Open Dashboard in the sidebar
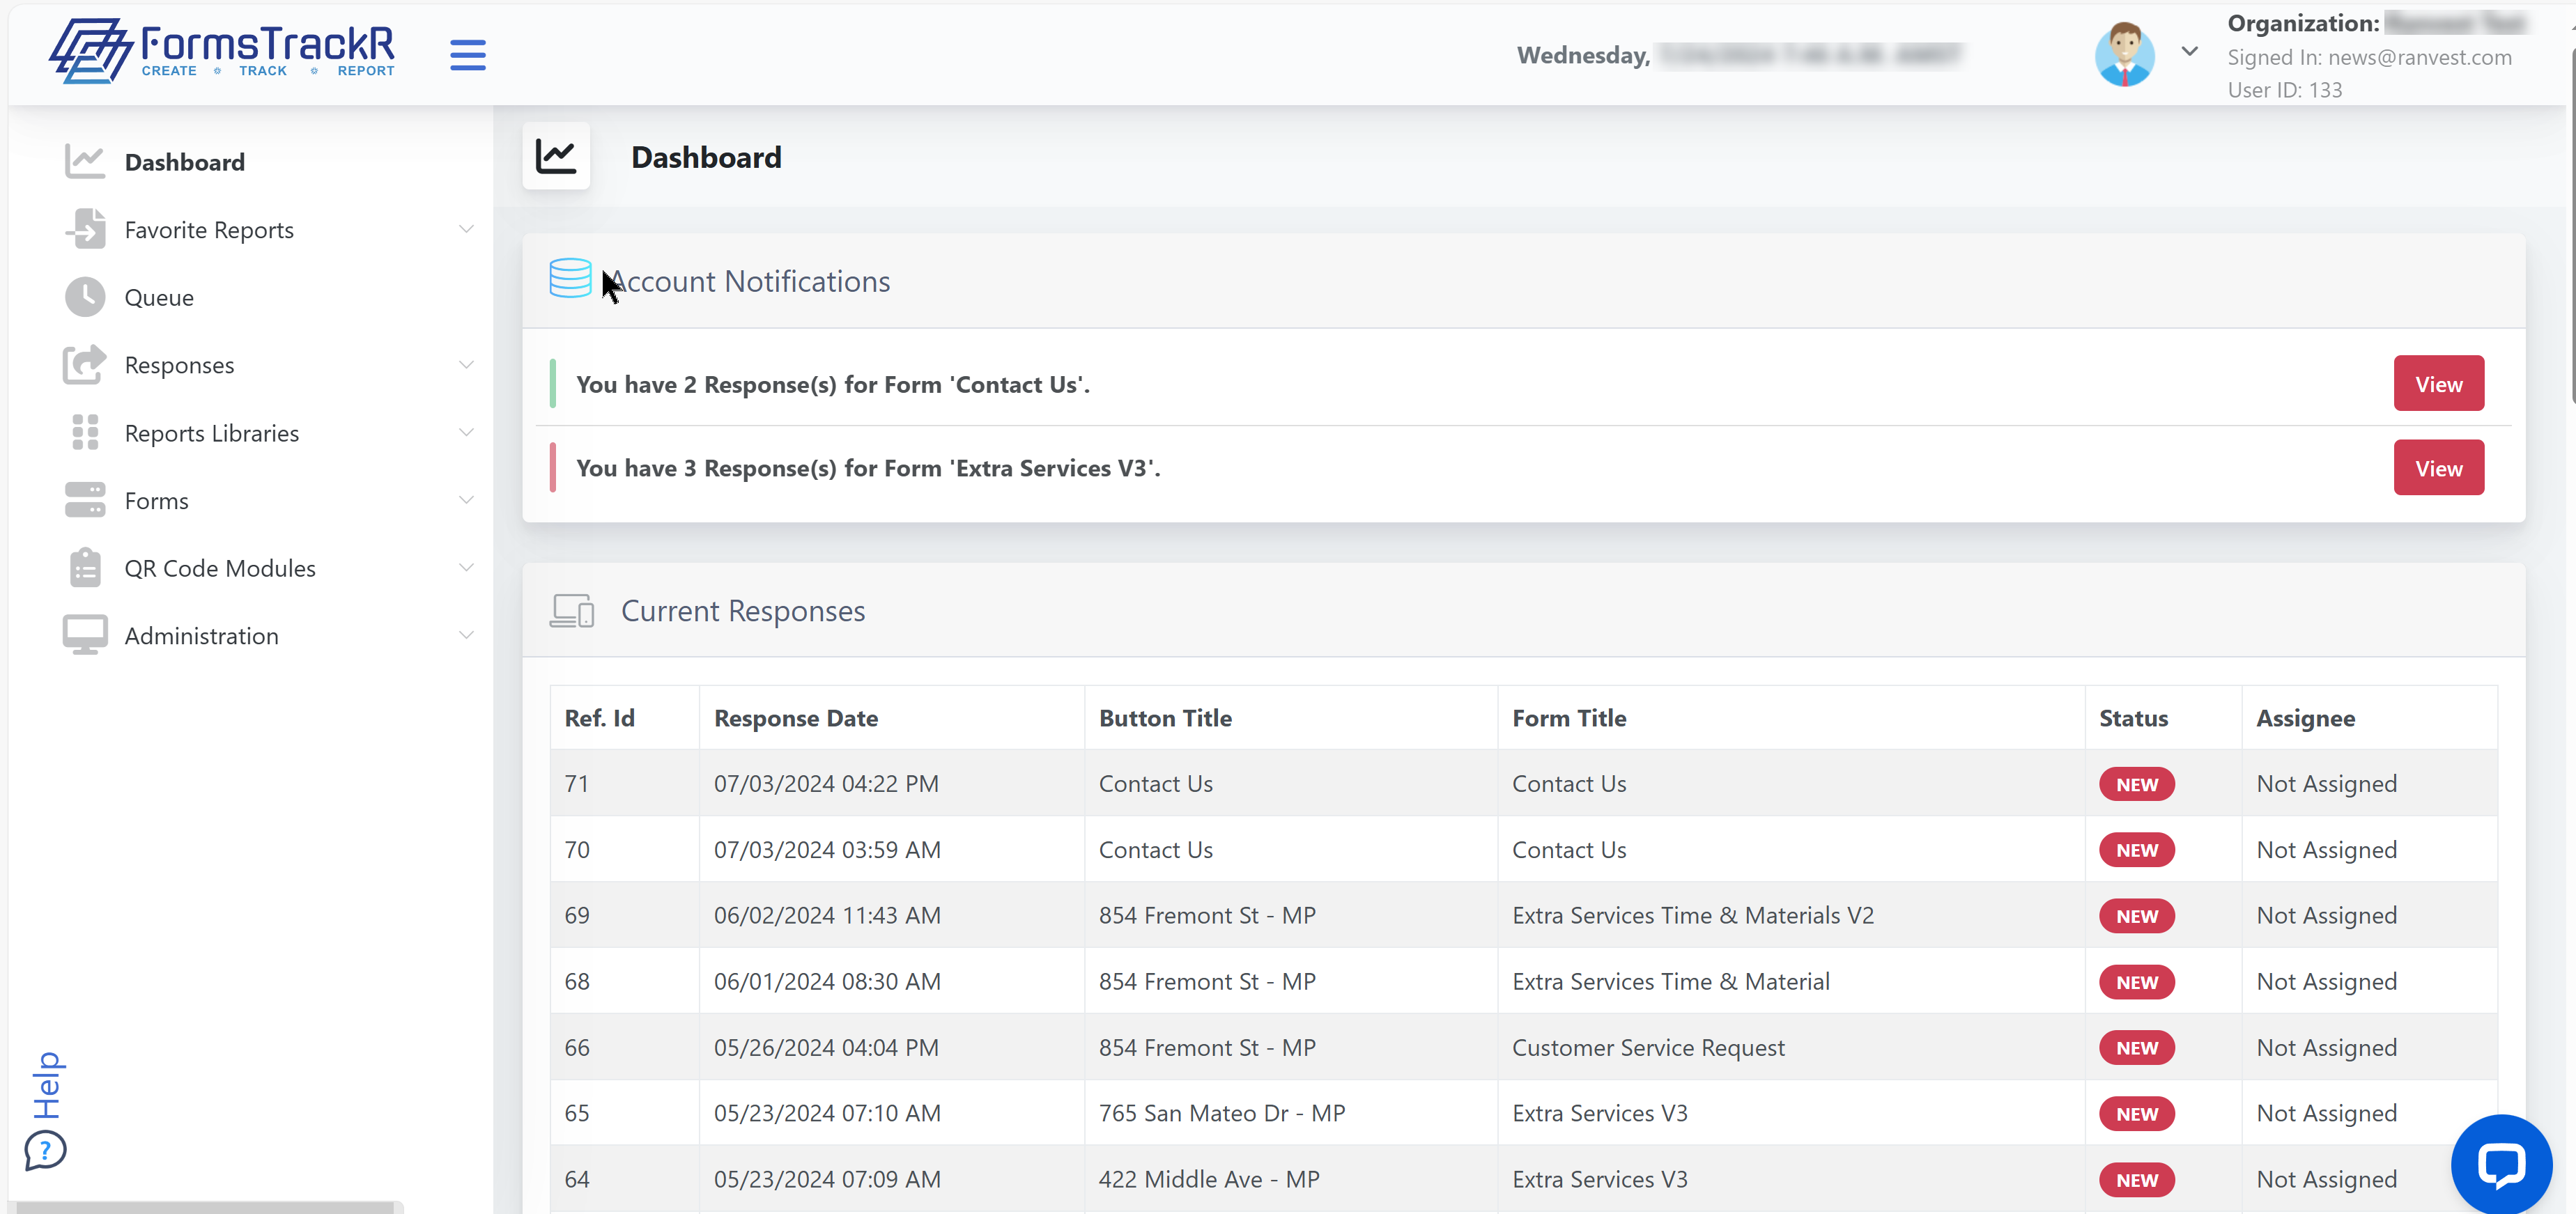Viewport: 2576px width, 1214px height. 184,162
